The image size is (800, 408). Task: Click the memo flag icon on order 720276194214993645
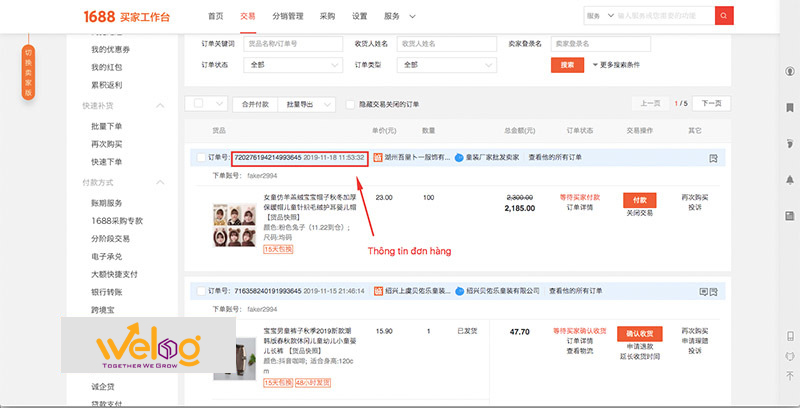tap(713, 159)
